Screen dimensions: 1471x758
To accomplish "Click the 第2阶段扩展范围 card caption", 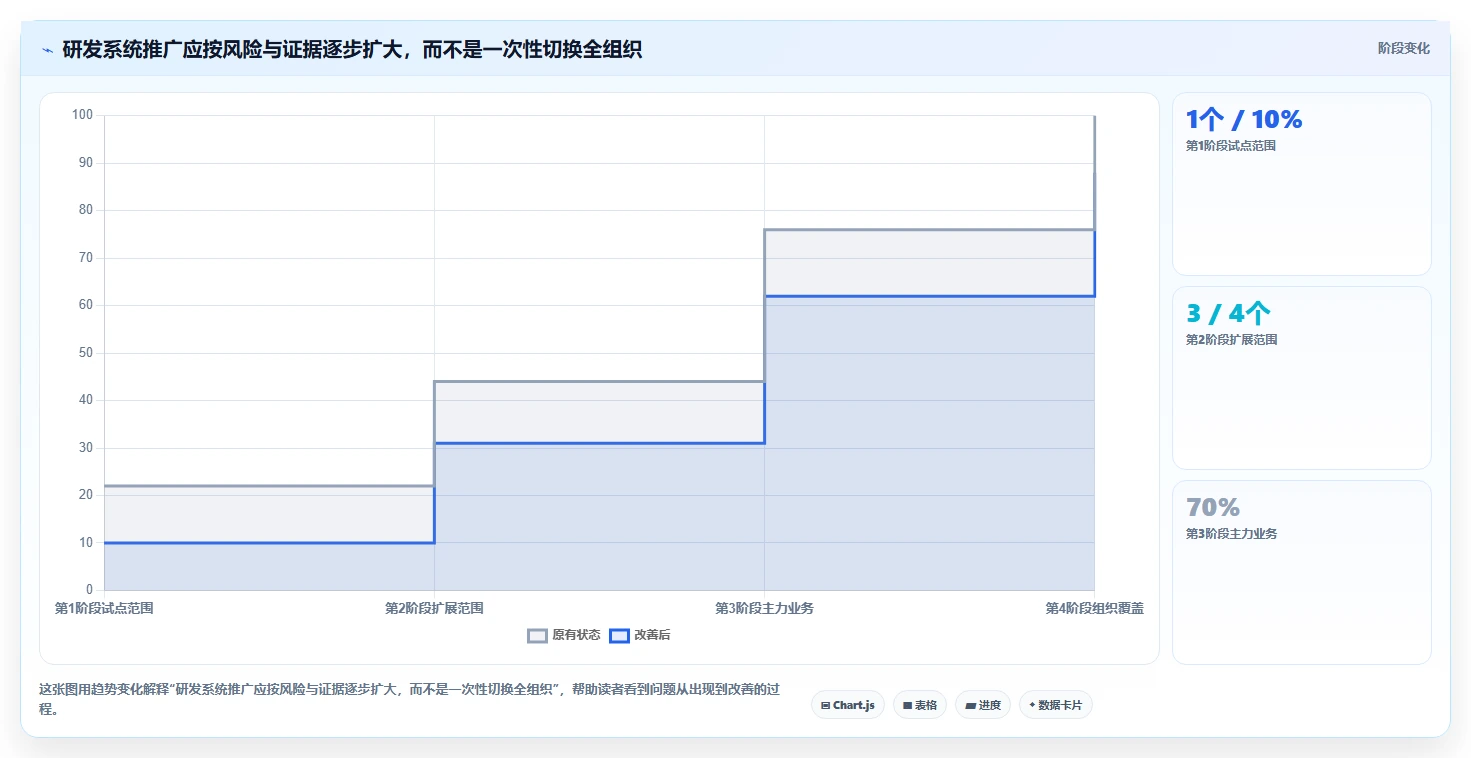I will (1231, 340).
